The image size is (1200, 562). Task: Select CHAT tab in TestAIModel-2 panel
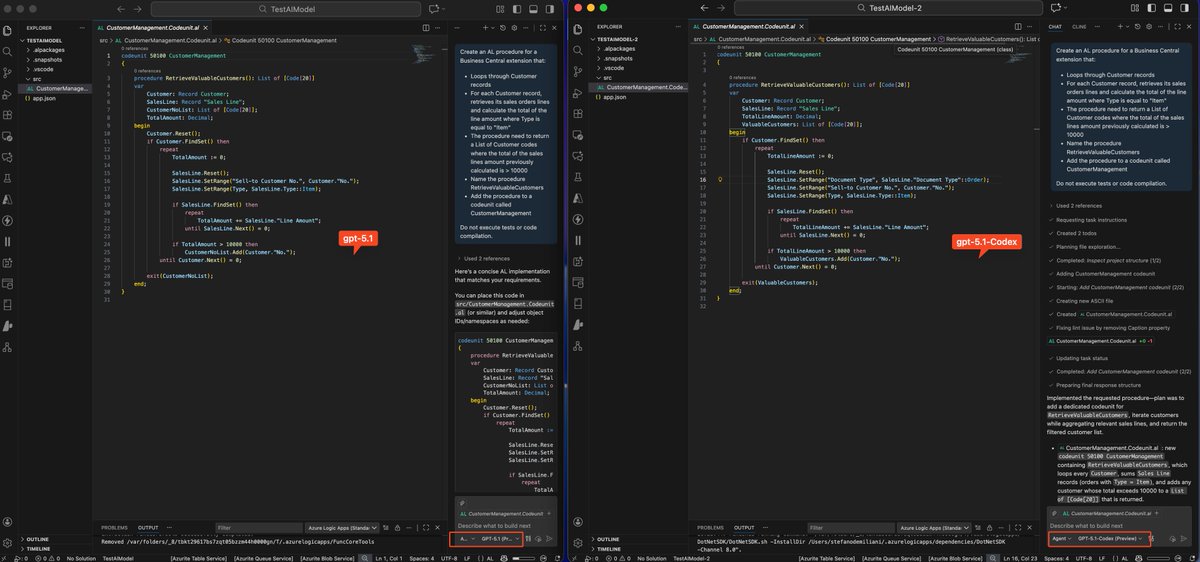tap(1055, 27)
